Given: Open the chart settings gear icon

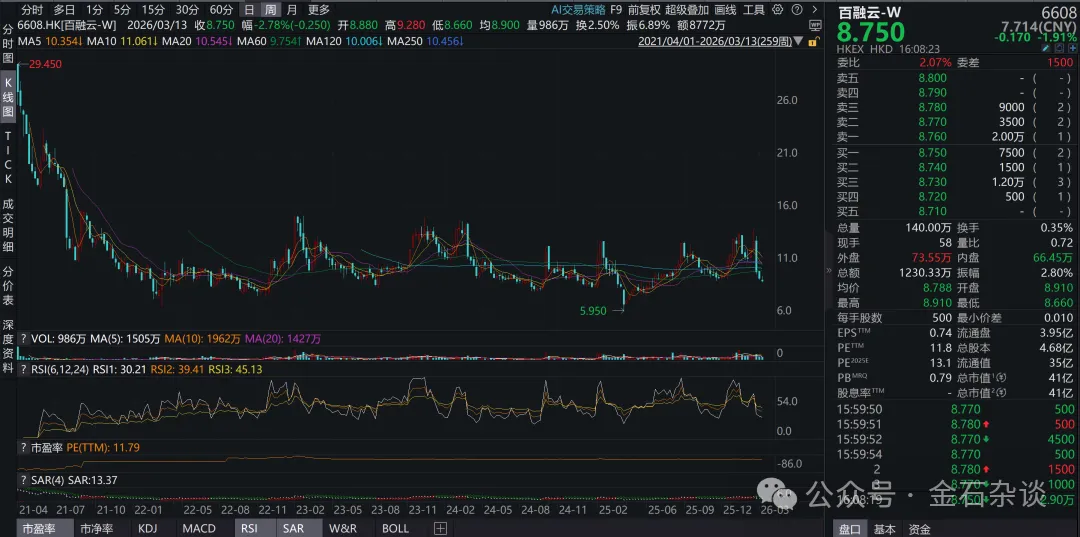Looking at the screenshot, I should point(778,10).
